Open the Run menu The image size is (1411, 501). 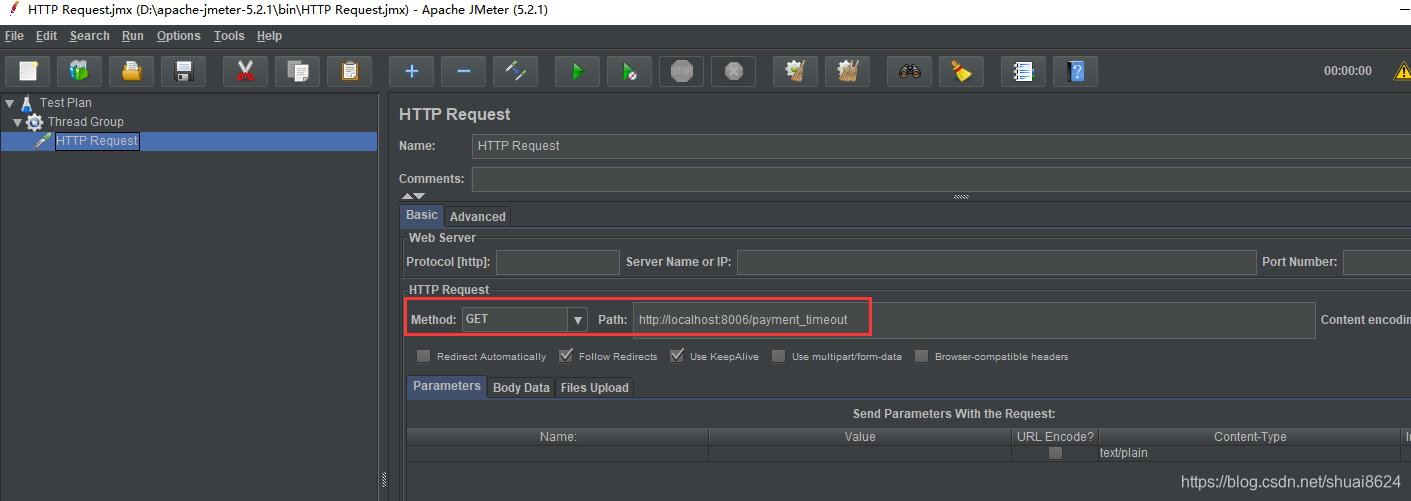(x=133, y=36)
